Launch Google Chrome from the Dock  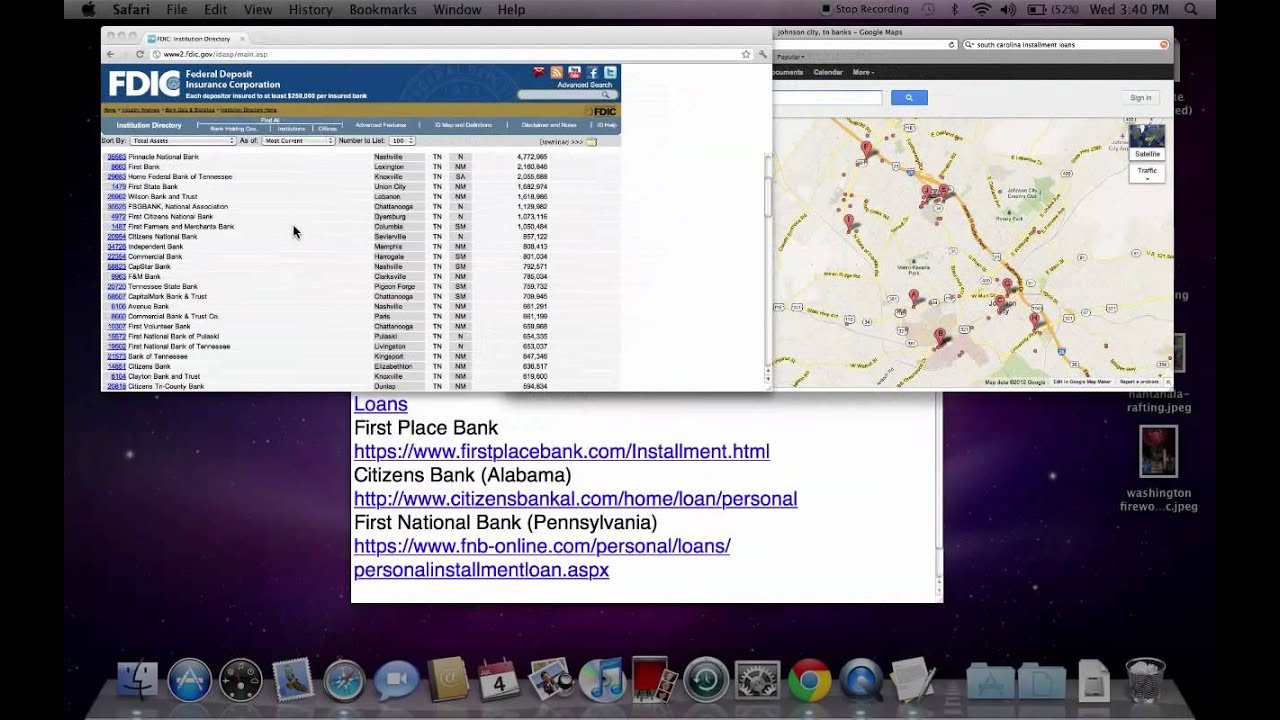[810, 681]
